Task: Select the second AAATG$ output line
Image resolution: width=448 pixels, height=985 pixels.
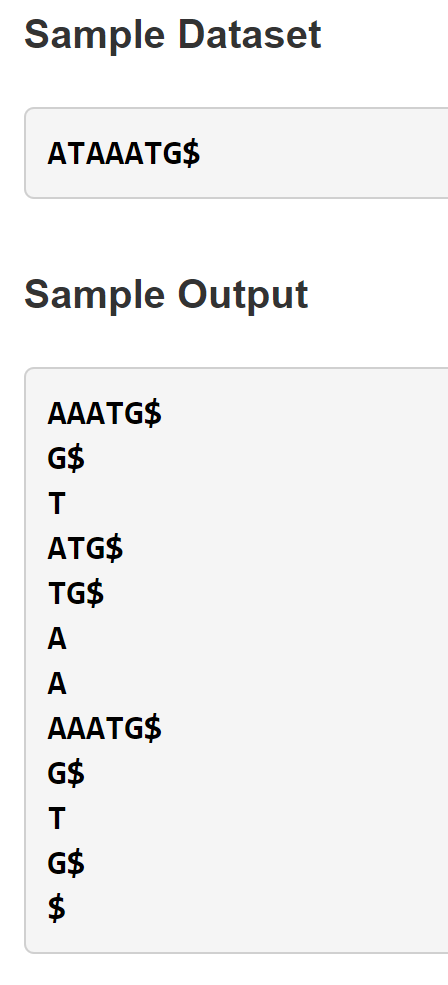Action: coord(104,729)
